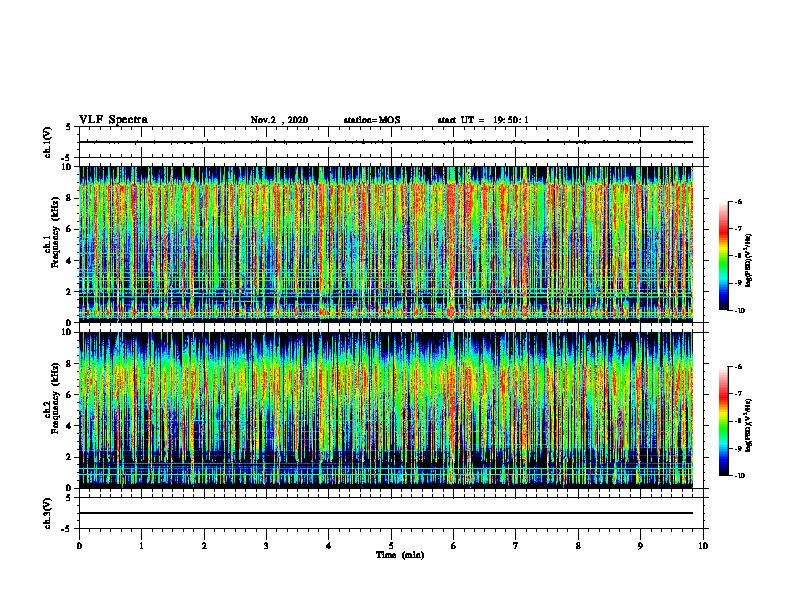Click the ch.2 spectrogram plot
The width and height of the screenshot is (792, 612).
[386, 410]
